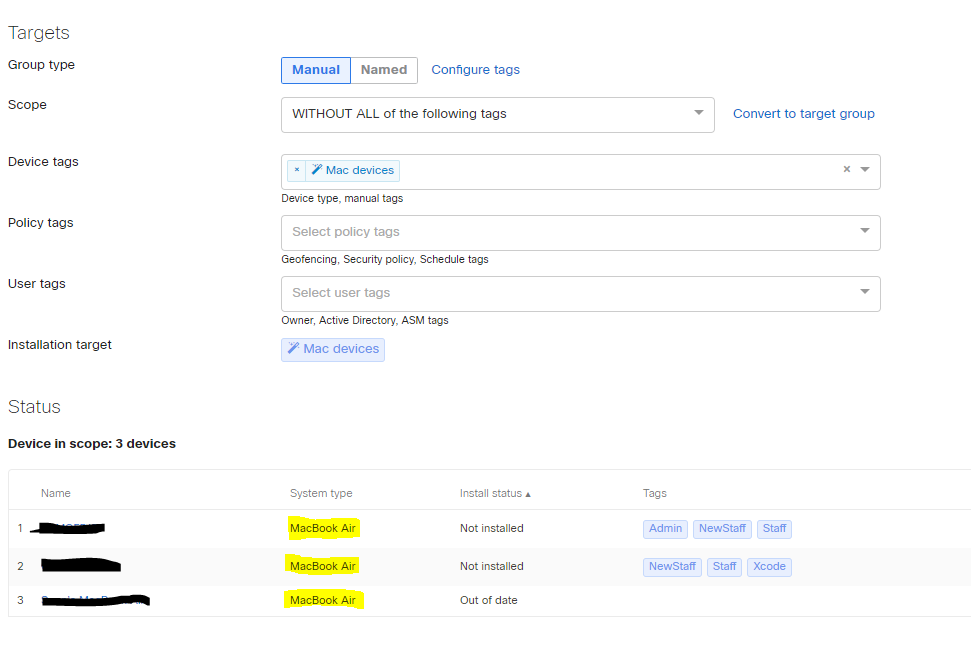The height and width of the screenshot is (659, 971).
Task: Open the Select policy tags dropdown
Action: (x=580, y=232)
